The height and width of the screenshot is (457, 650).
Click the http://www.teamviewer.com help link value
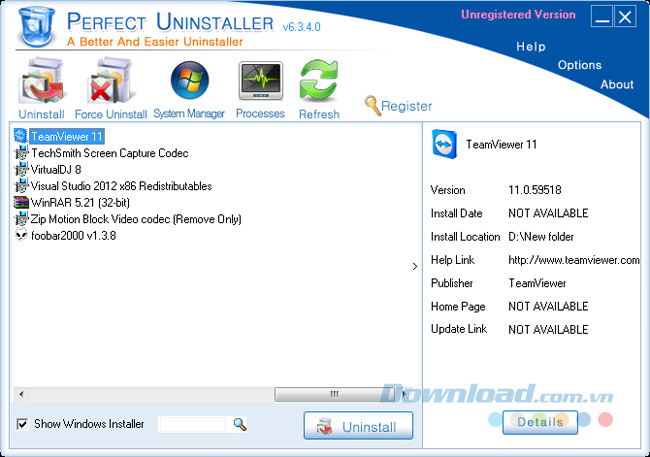pos(574,260)
